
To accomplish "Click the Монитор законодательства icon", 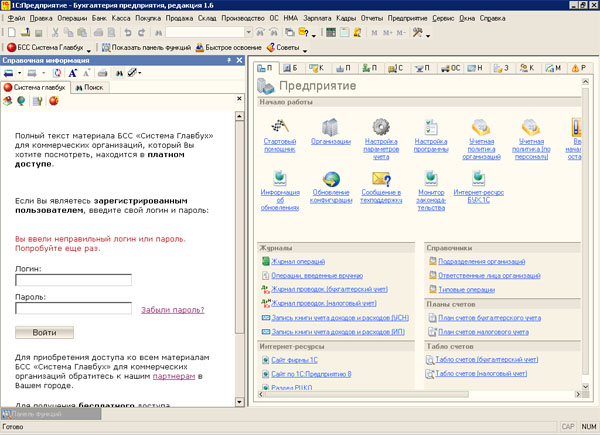I will point(430,177).
